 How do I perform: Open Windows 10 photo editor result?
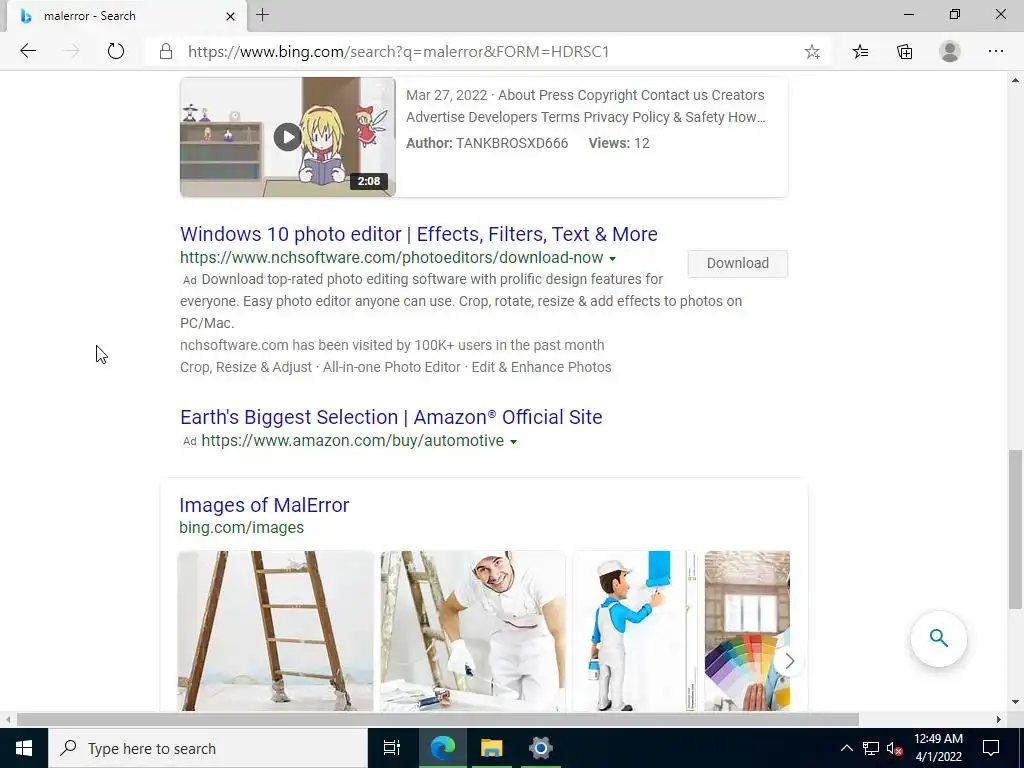coord(419,234)
